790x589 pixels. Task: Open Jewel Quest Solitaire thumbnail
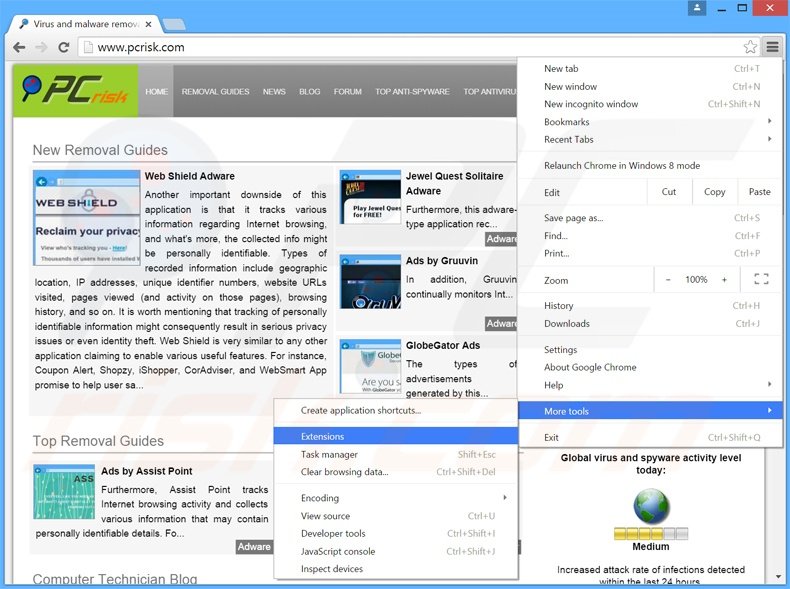coord(370,197)
